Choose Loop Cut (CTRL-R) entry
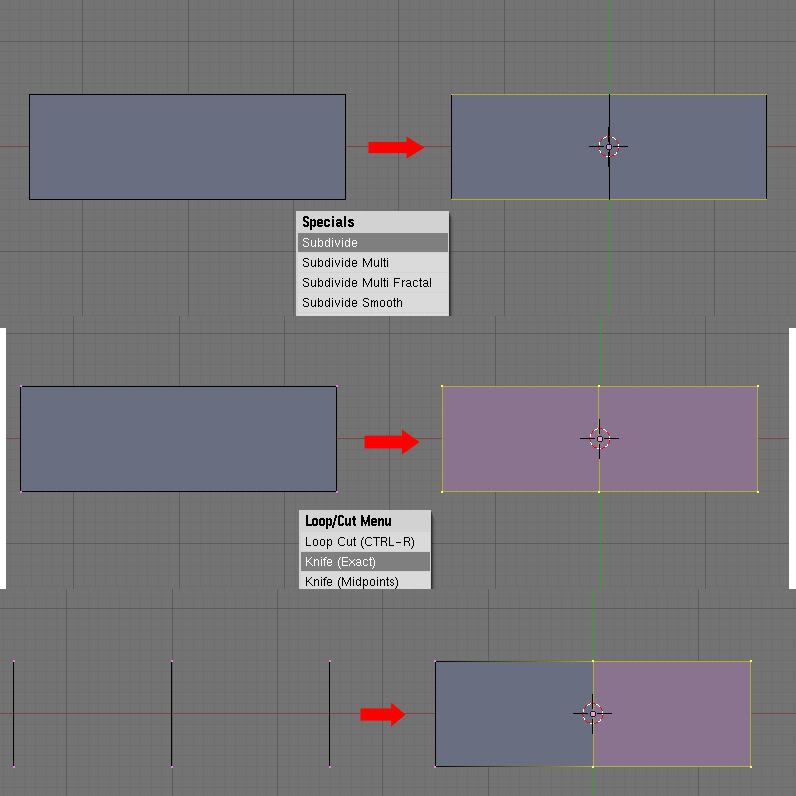 (365, 542)
